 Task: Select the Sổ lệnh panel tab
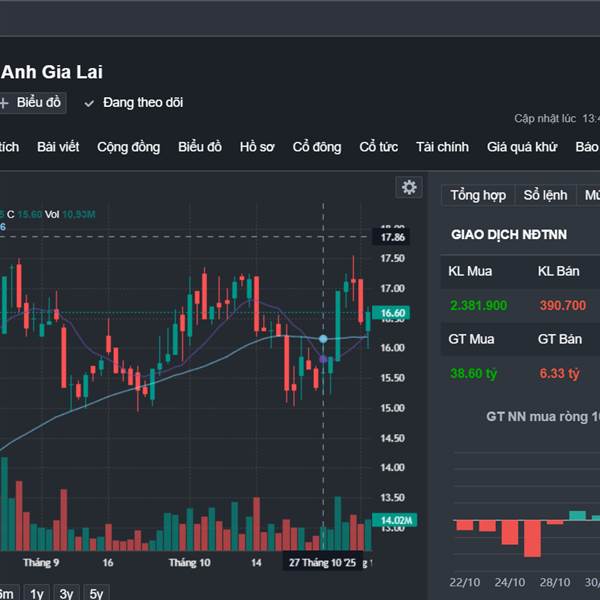point(546,195)
